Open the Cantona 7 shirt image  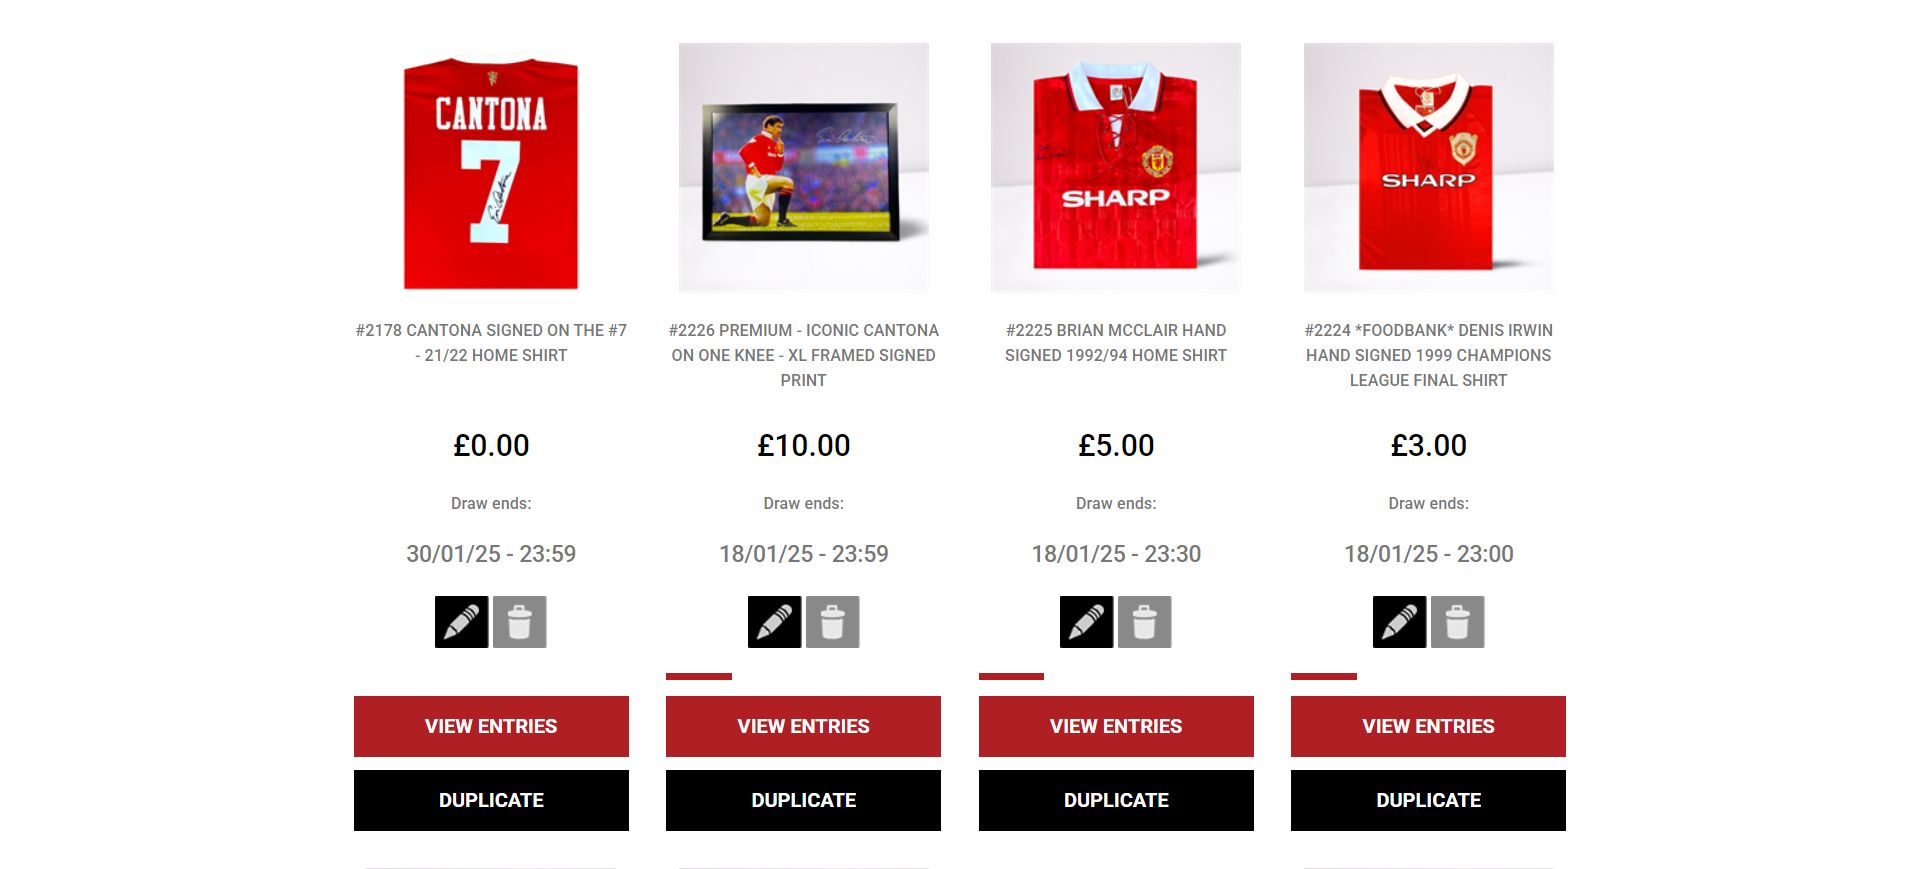click(491, 168)
